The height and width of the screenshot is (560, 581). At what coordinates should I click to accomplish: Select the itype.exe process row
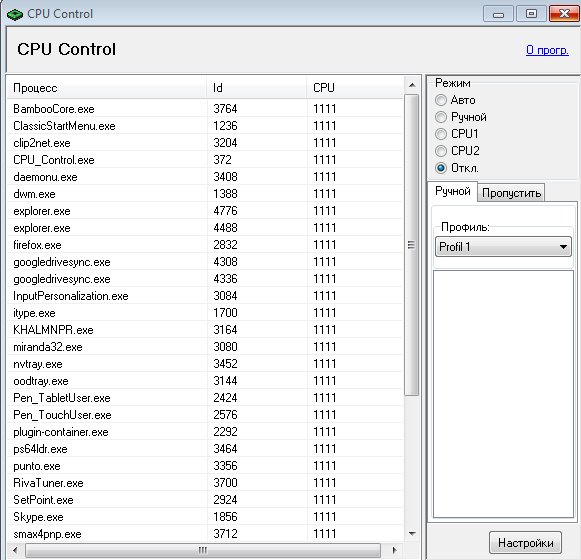[205, 313]
